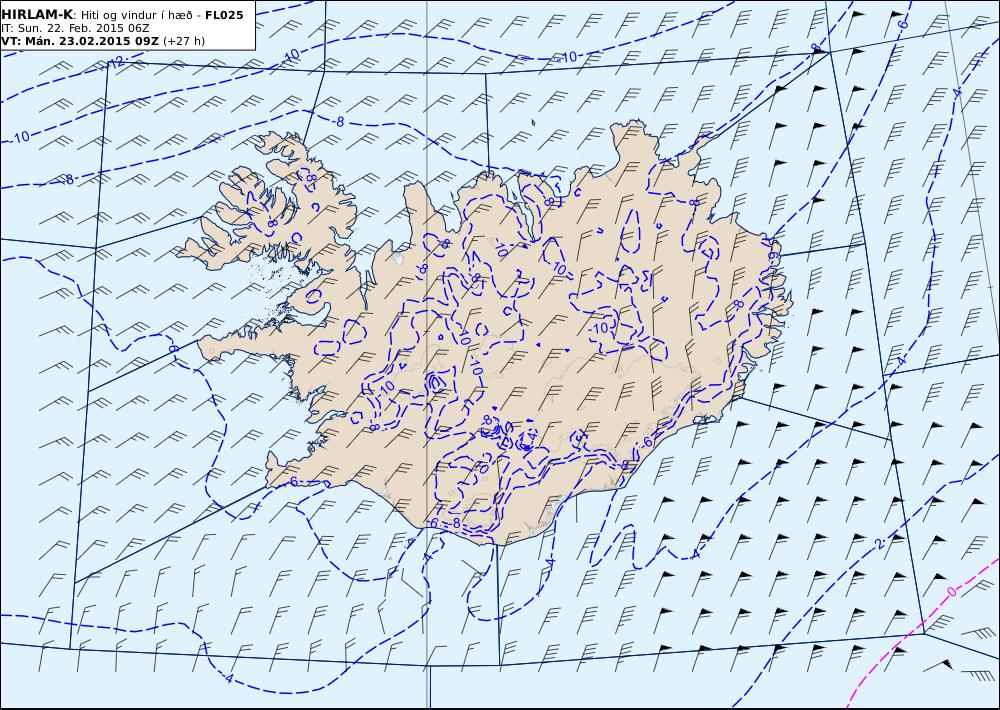This screenshot has width=1000, height=710.
Task: Click the FL025 flight level label
Action: (x=224, y=15)
